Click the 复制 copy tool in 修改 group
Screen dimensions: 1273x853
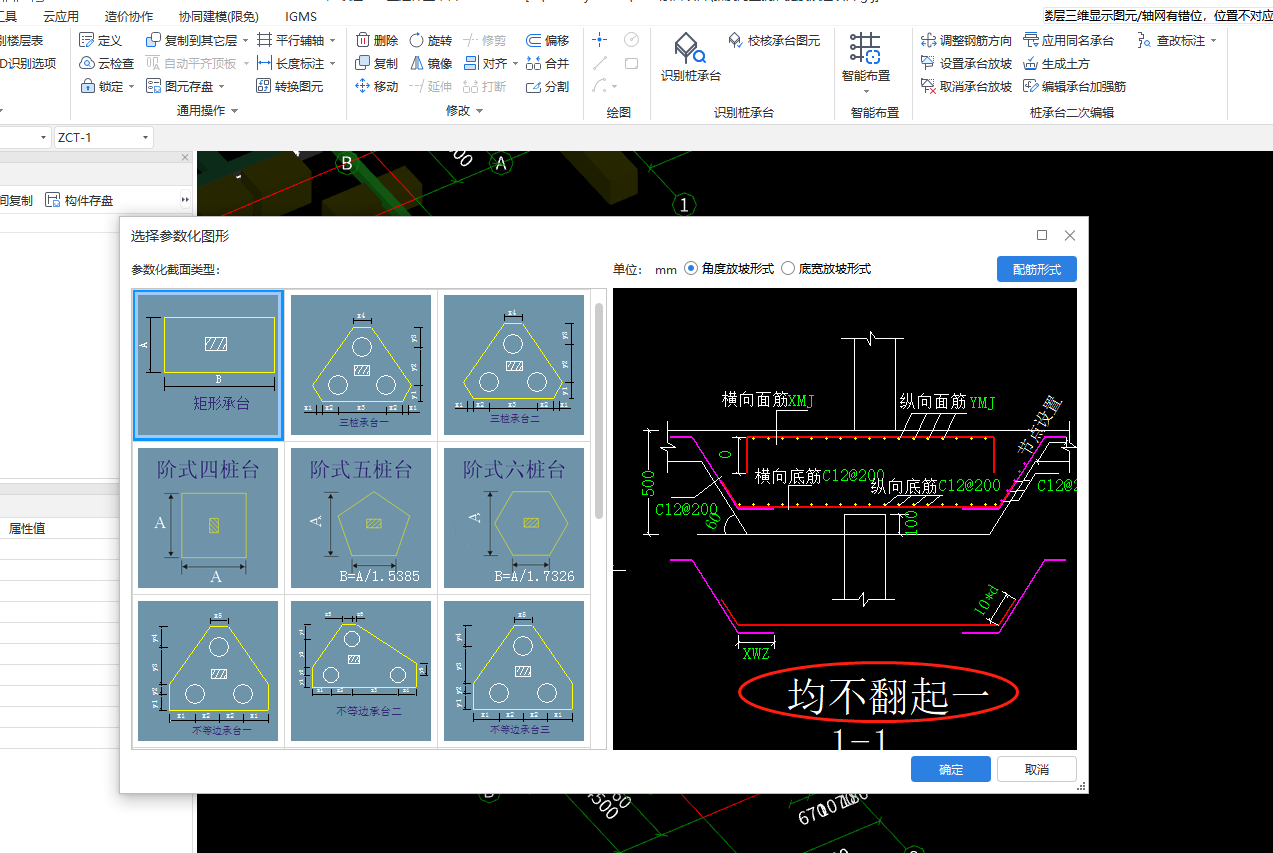376,63
